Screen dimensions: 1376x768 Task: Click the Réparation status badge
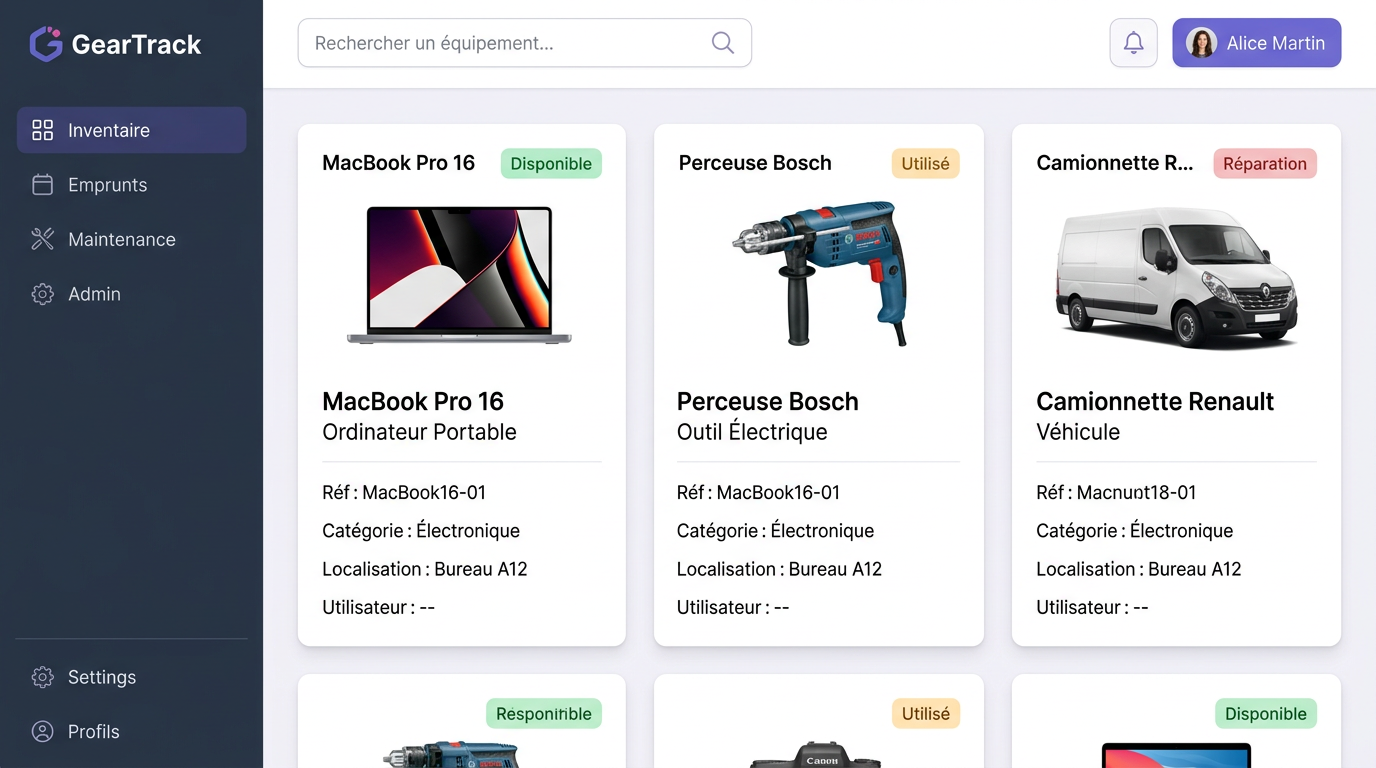click(x=1265, y=164)
